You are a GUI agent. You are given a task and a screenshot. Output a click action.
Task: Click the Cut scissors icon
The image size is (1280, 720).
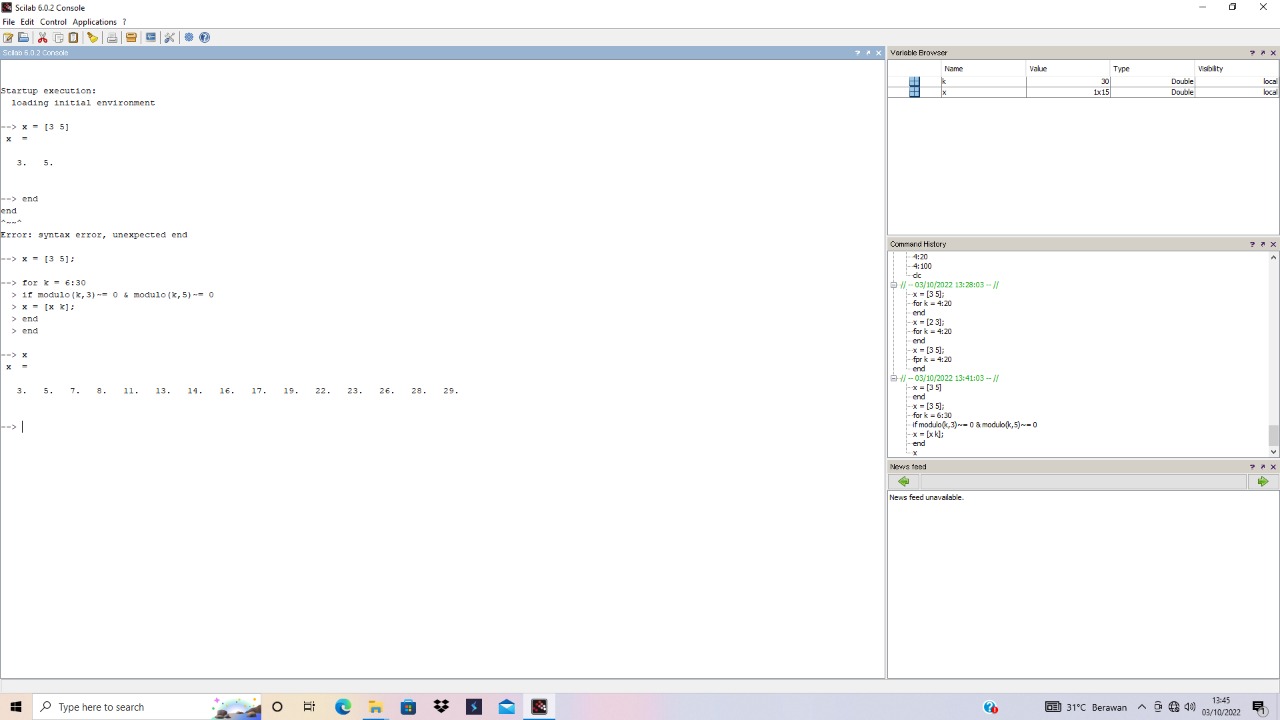tap(42, 37)
